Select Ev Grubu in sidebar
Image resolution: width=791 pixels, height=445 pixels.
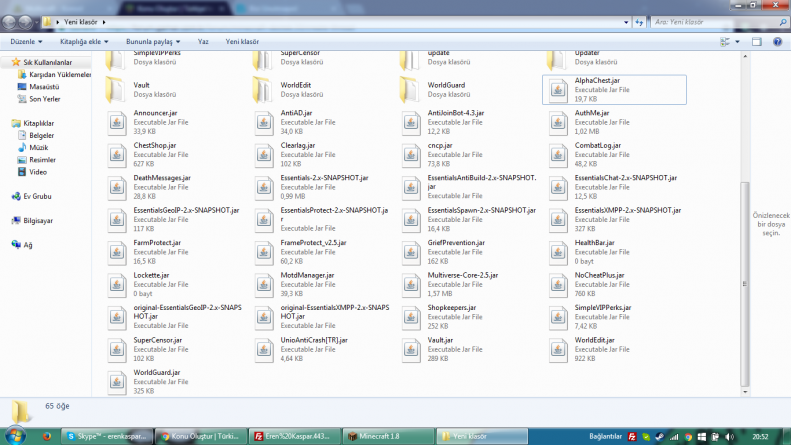[x=37, y=196]
